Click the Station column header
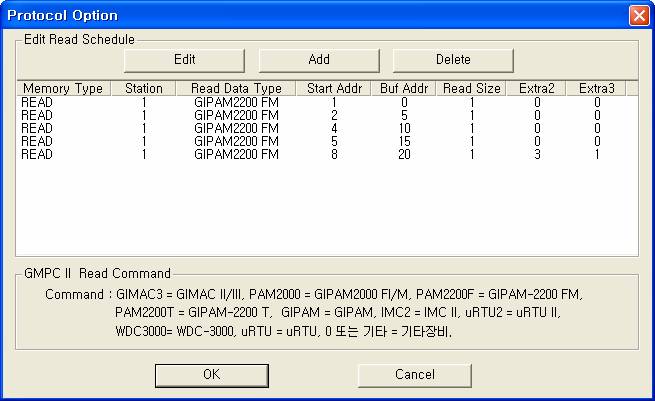655x401 pixels. click(x=143, y=89)
